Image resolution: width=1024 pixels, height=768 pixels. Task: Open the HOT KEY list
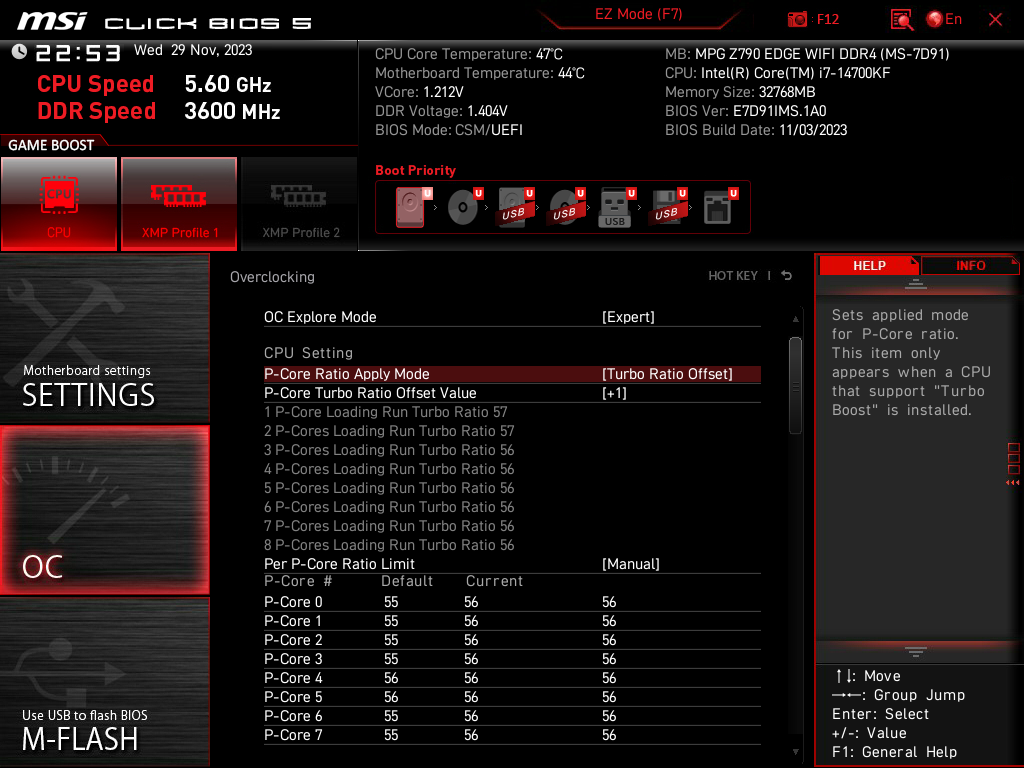pos(733,276)
